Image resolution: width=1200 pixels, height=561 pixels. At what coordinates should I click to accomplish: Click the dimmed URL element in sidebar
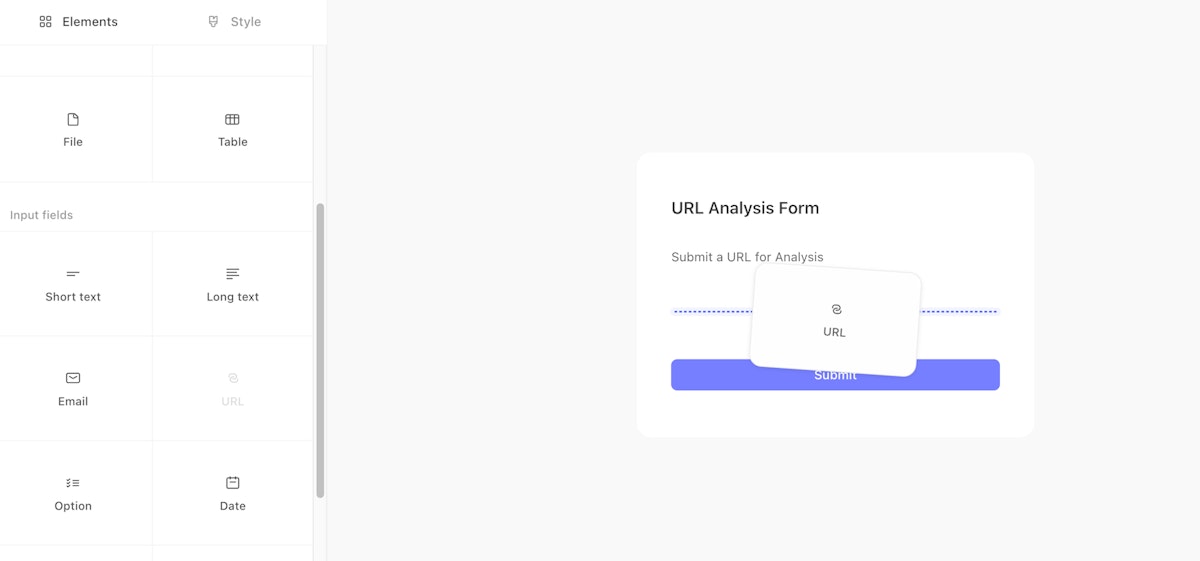click(x=232, y=389)
